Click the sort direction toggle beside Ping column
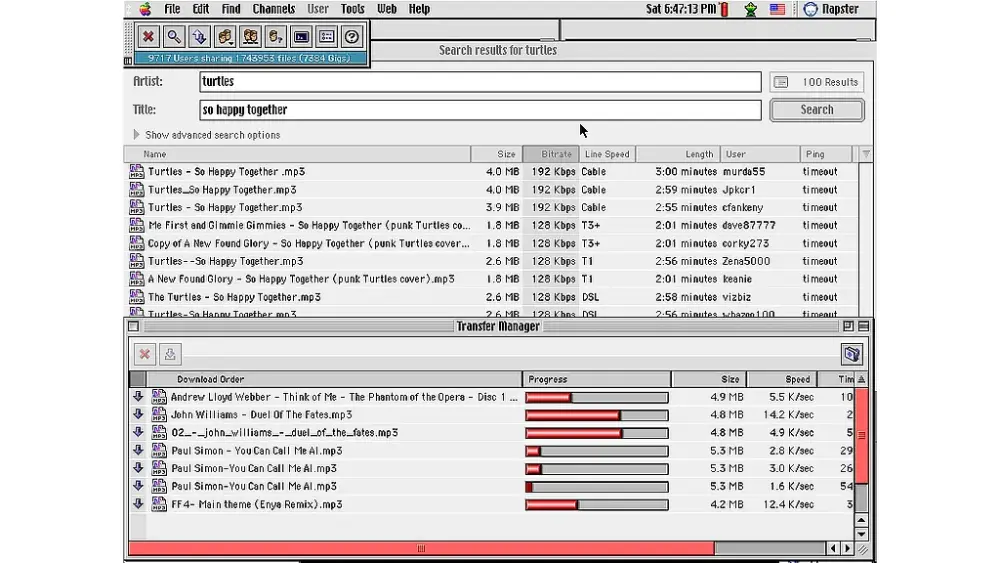Screen dimensions: 1000x563 (865, 154)
